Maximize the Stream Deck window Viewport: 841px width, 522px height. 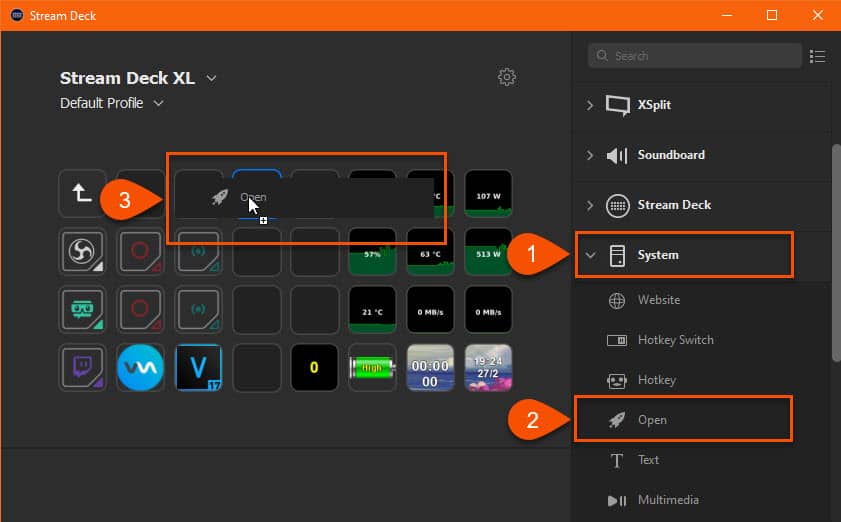coord(772,15)
